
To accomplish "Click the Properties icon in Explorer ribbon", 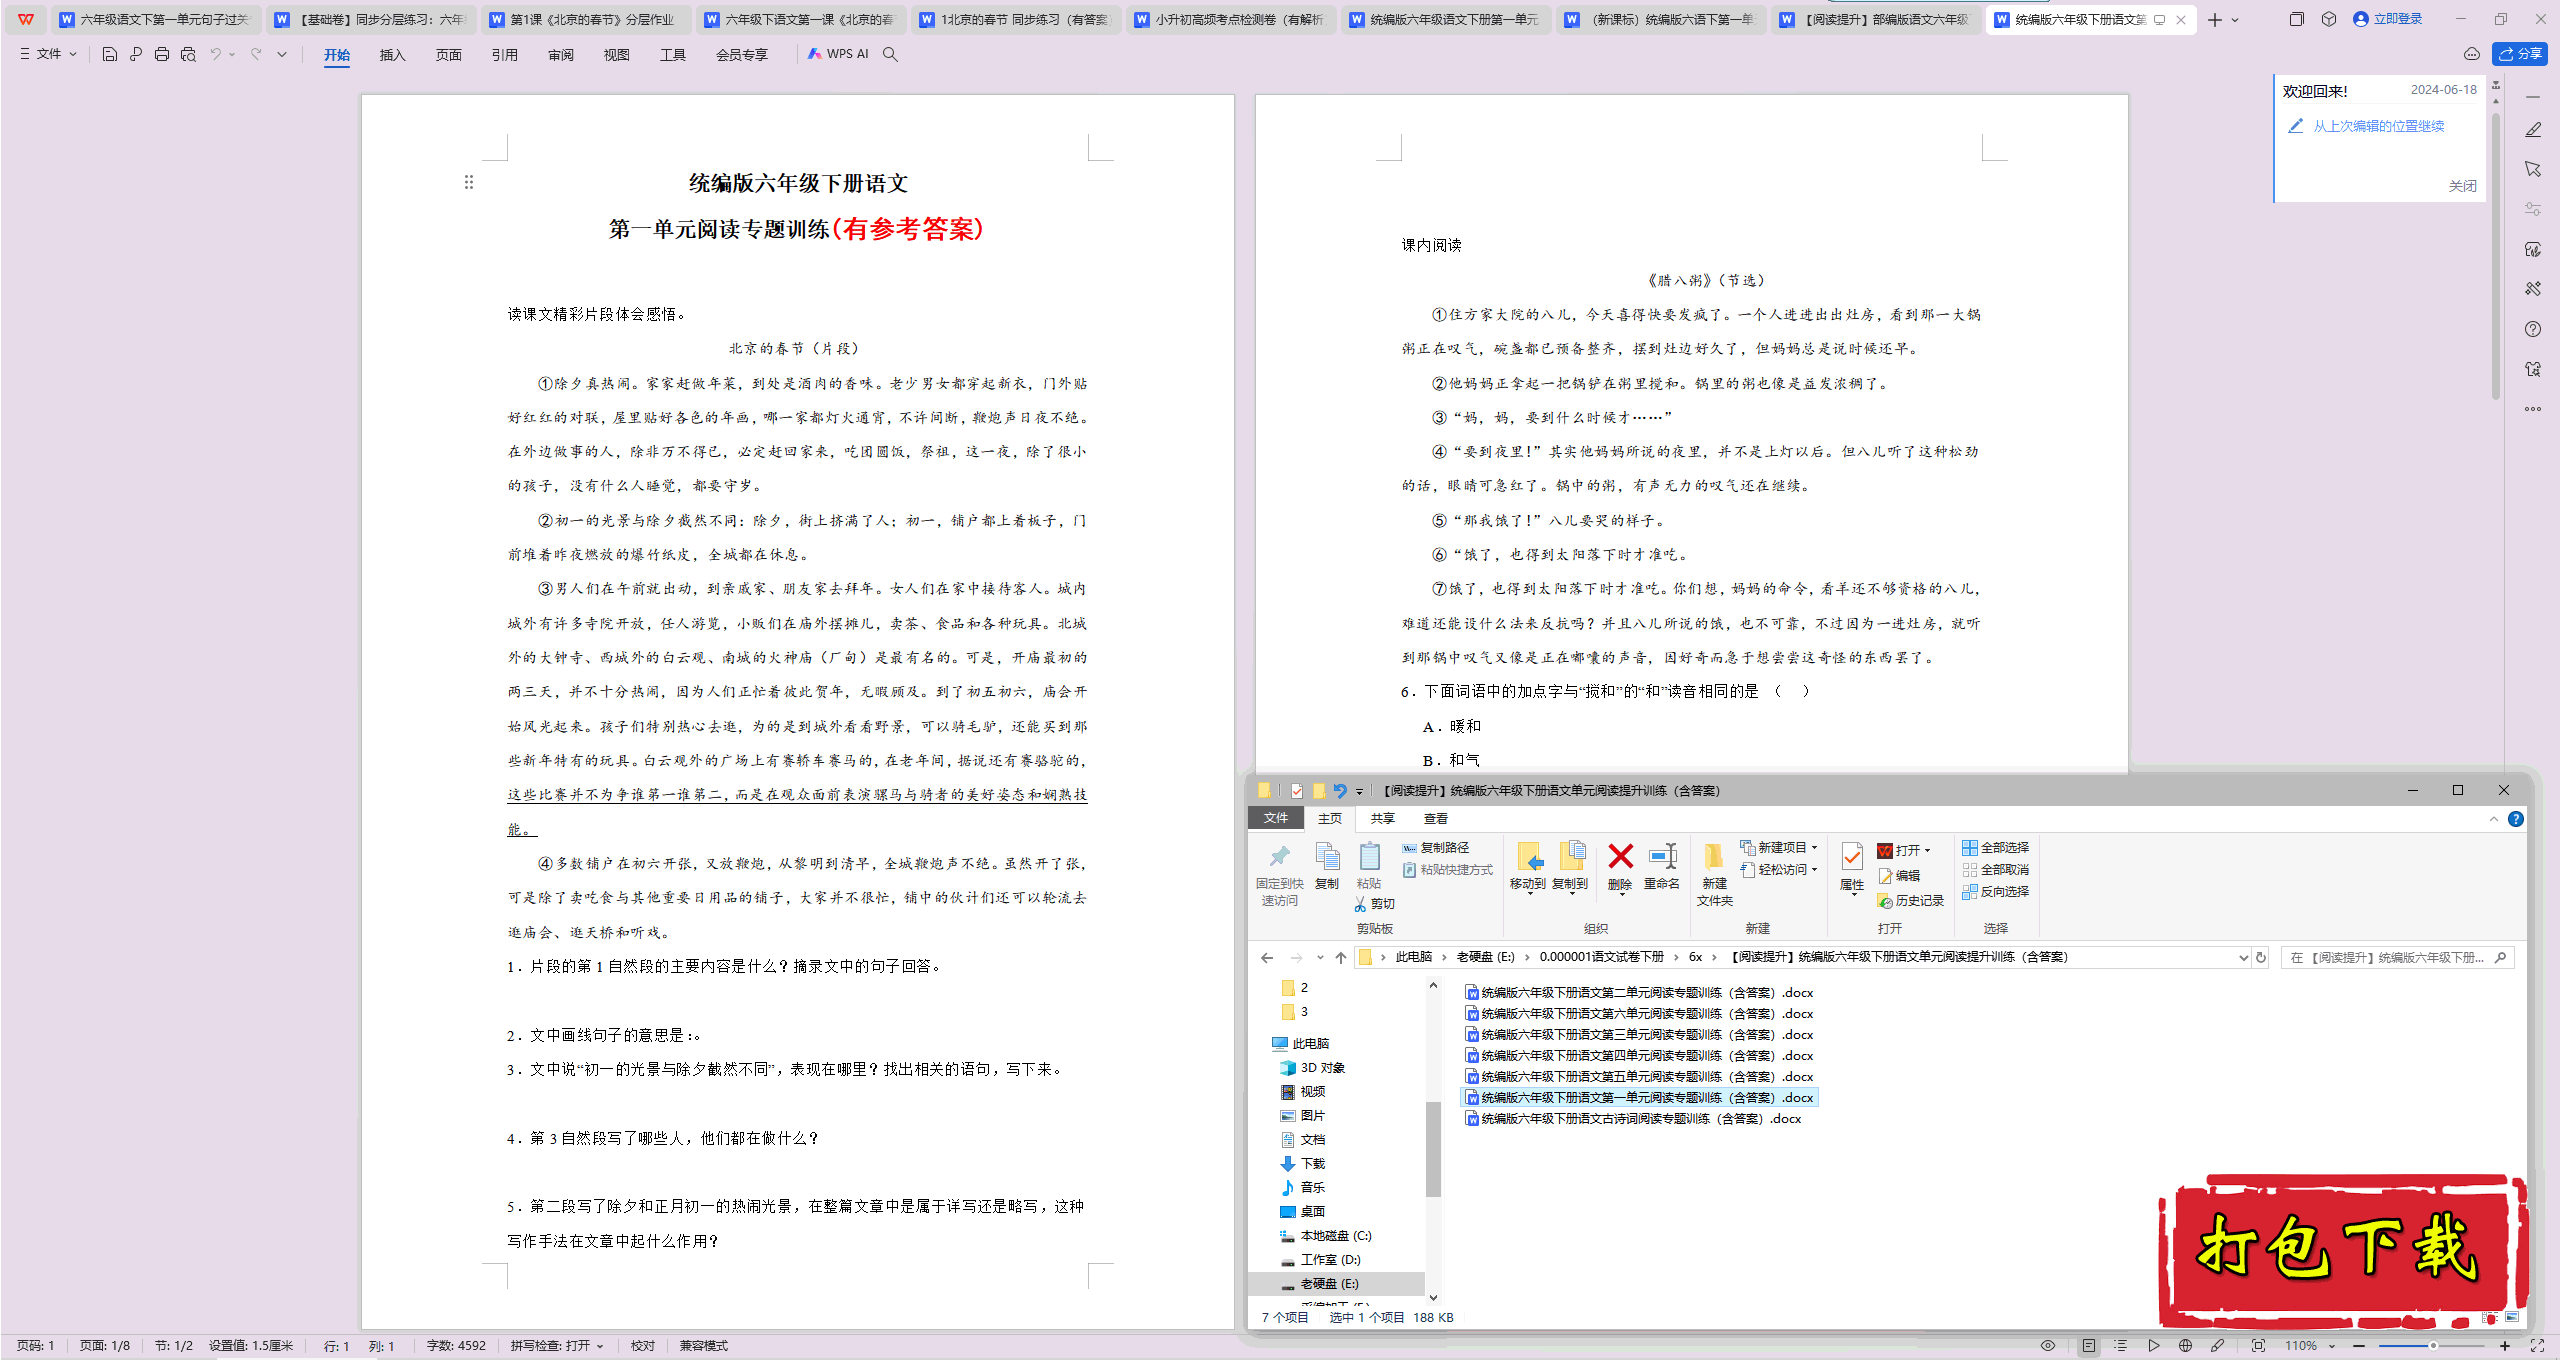I will [1852, 866].
